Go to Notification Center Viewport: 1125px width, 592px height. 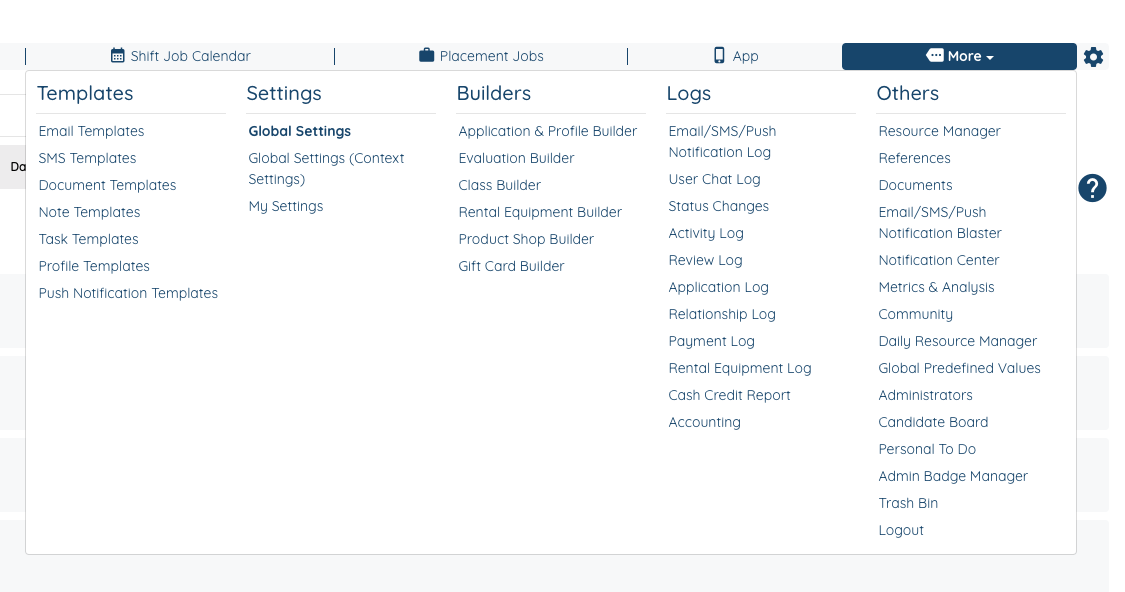(939, 260)
